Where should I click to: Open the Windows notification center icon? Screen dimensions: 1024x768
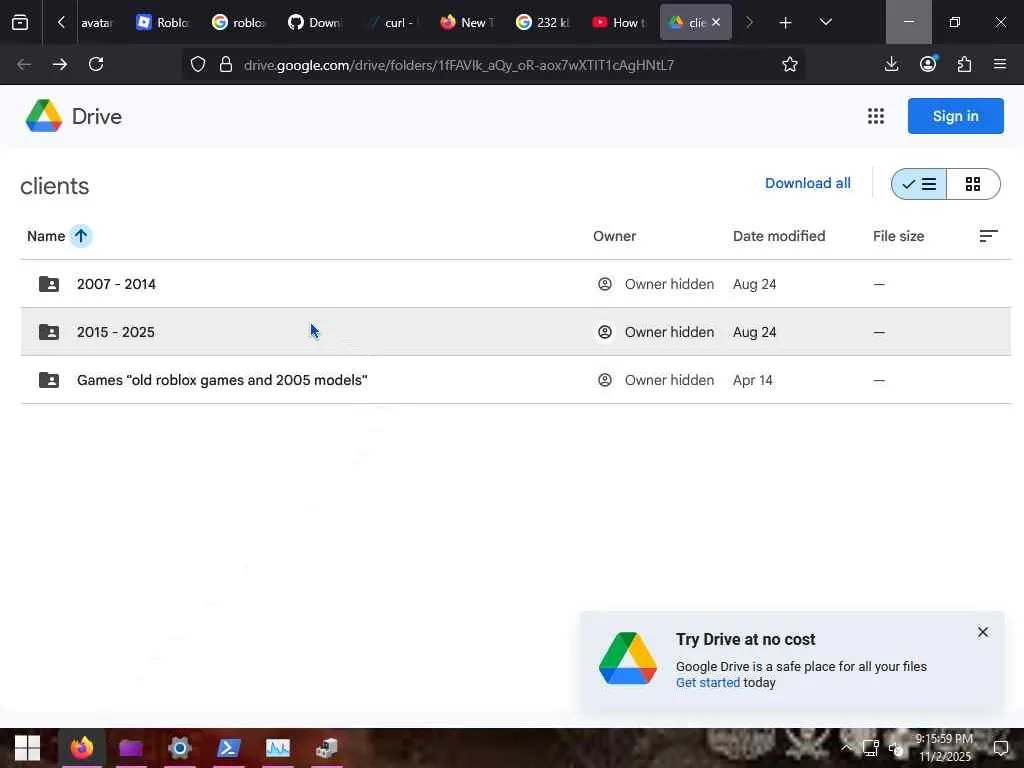pyautogui.click(x=1001, y=748)
